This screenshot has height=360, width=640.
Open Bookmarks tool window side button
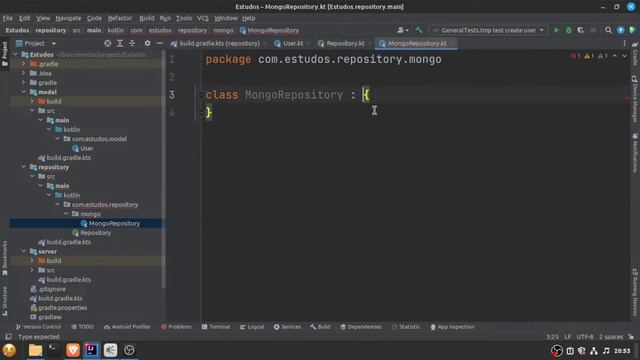tap(4, 258)
